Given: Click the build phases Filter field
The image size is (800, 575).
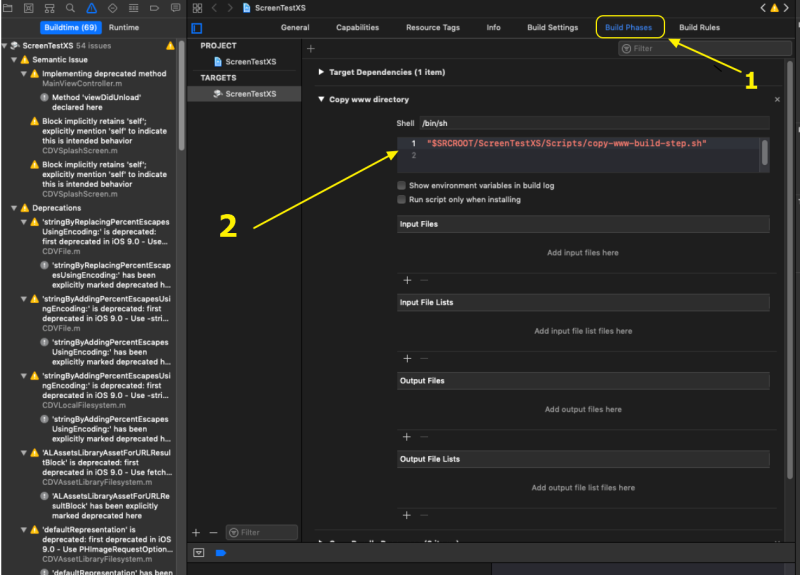Looking at the screenshot, I should [705, 48].
